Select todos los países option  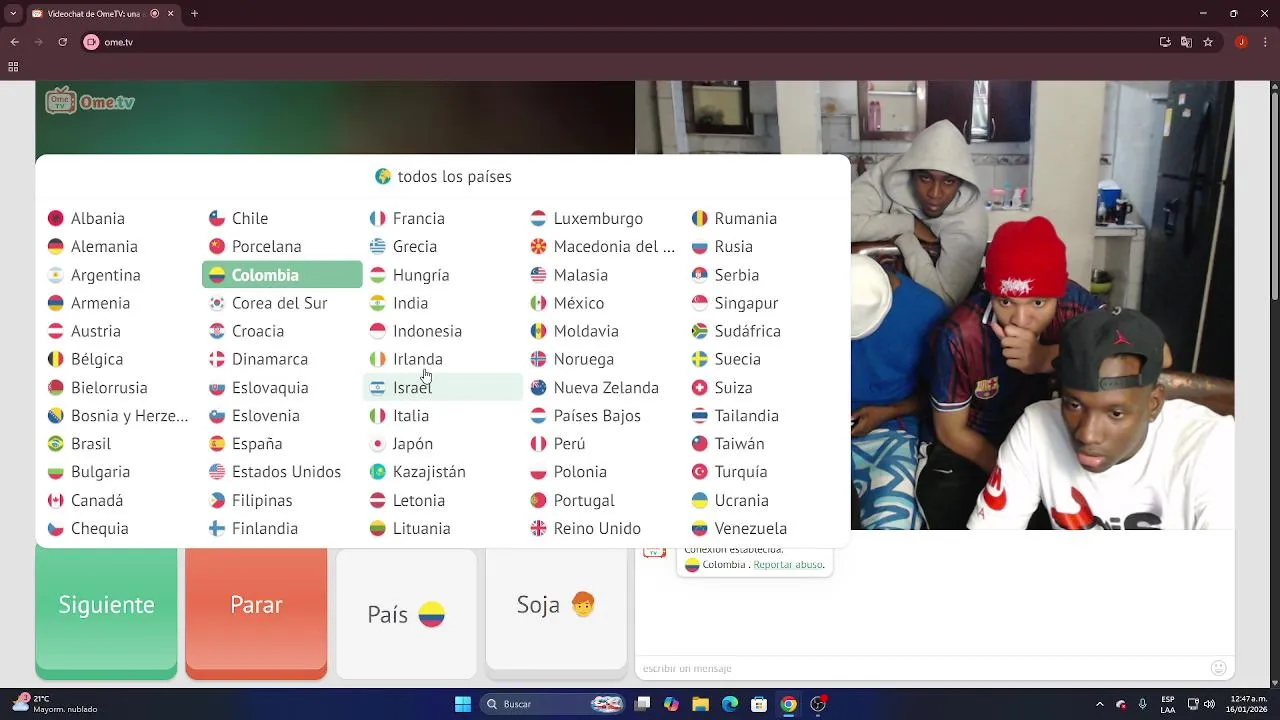click(x=443, y=176)
